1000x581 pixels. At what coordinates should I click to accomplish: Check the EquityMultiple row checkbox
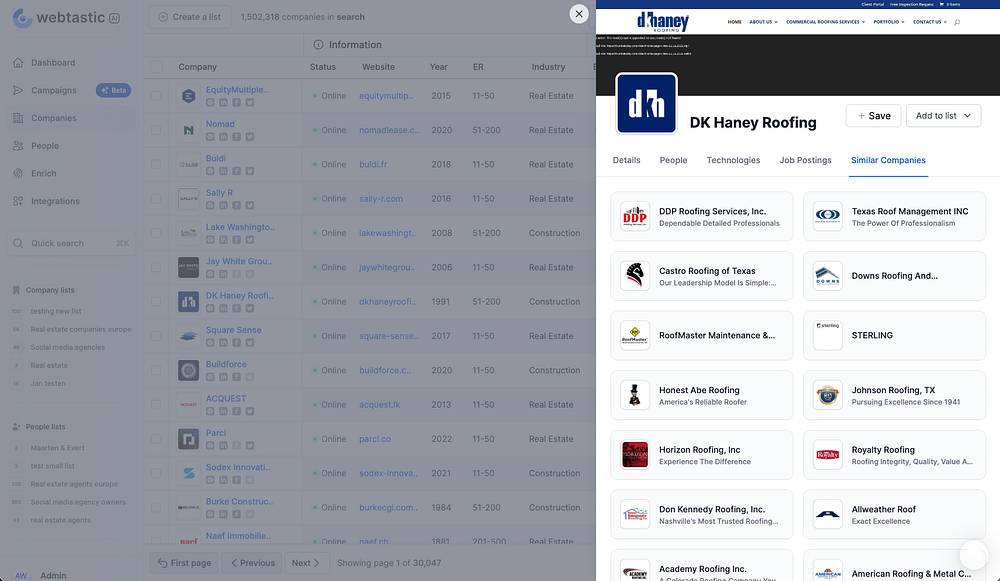tap(156, 96)
